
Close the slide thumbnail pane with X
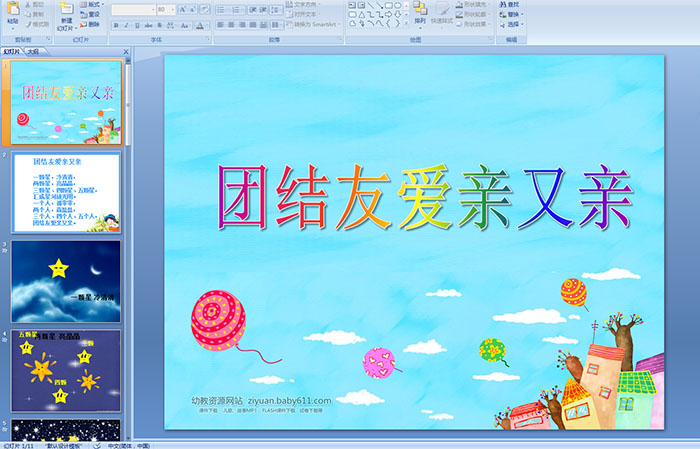(126, 52)
